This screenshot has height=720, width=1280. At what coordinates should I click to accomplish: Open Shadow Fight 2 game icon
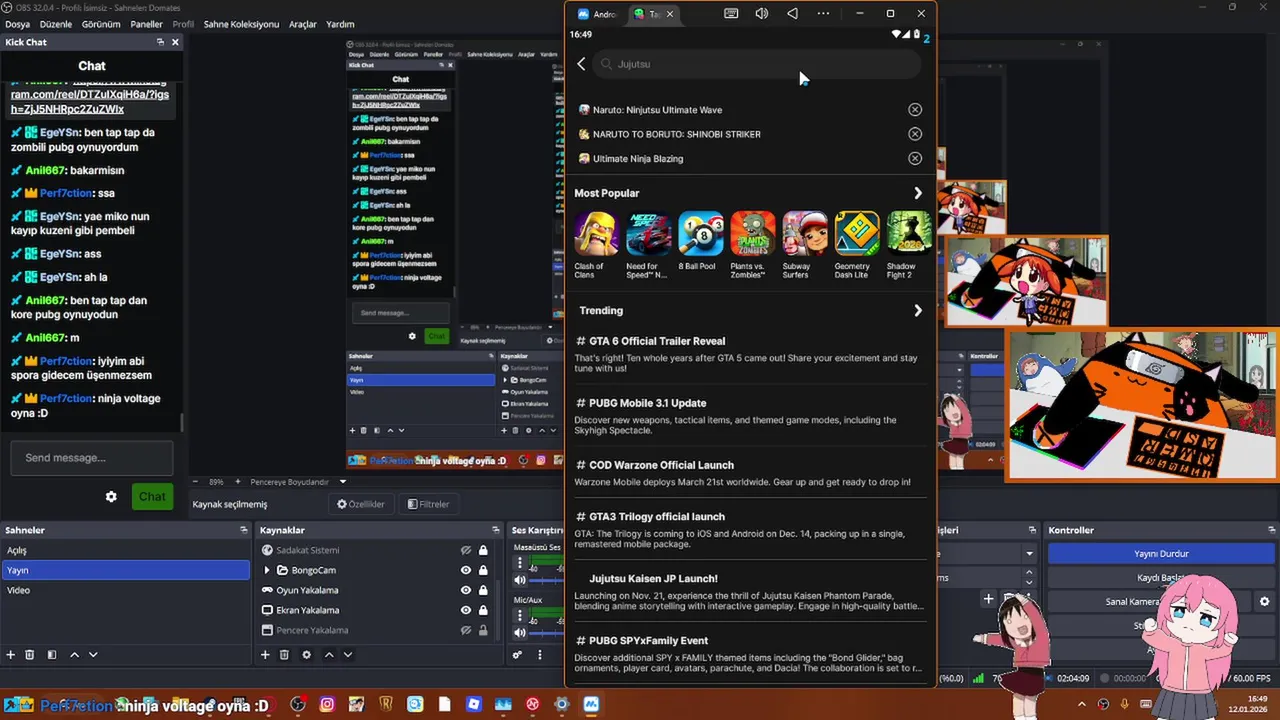click(x=909, y=233)
